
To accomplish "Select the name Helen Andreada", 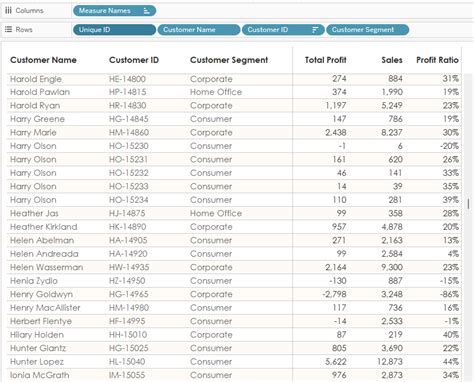I will pyautogui.click(x=44, y=254).
